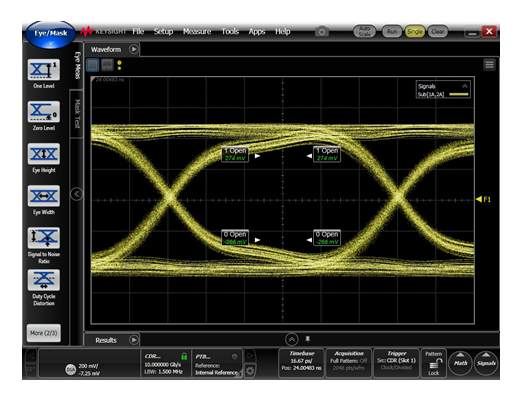Viewport: 532px width, 412px height.
Task: Click the Single button
Action: [x=415, y=32]
